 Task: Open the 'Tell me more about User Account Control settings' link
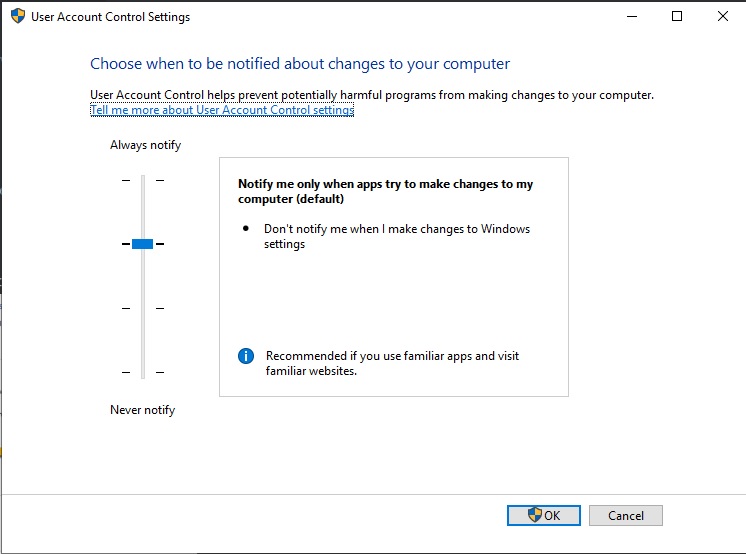(222, 110)
